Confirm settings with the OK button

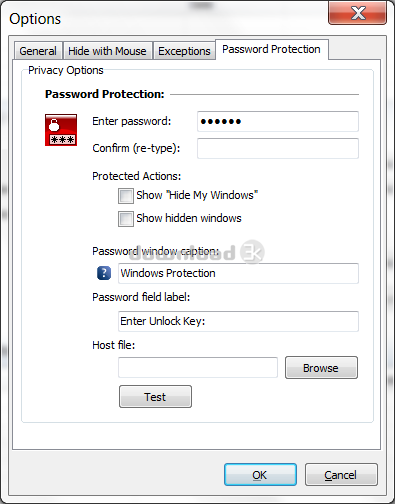pos(260,474)
